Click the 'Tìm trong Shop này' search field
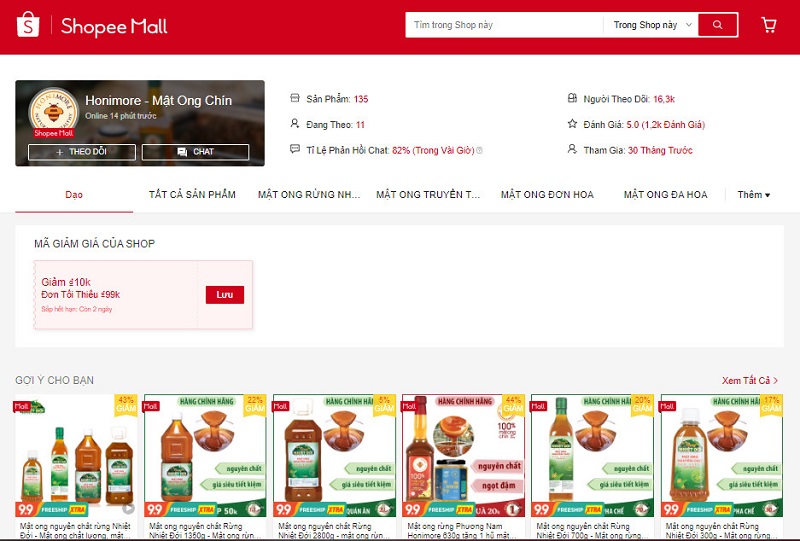This screenshot has width=800, height=541. pyautogui.click(x=503, y=25)
